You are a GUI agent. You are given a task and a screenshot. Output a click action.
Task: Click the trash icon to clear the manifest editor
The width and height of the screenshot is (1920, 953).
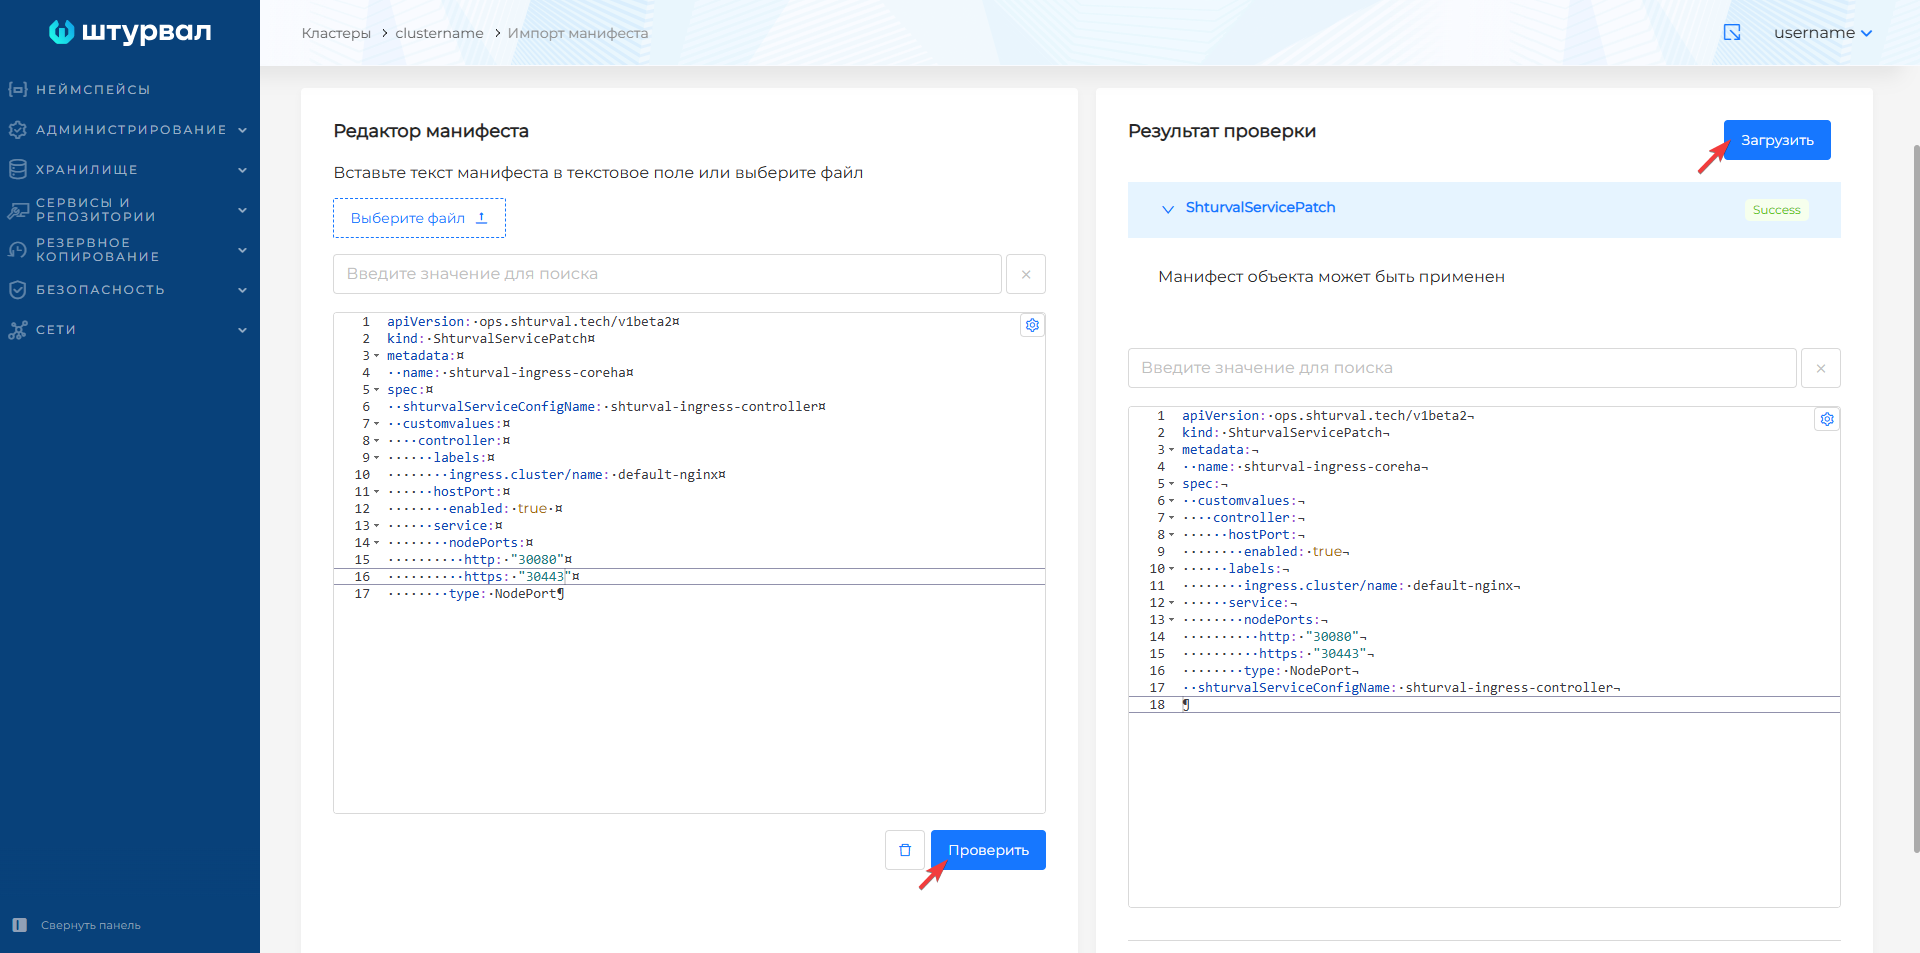(x=905, y=850)
